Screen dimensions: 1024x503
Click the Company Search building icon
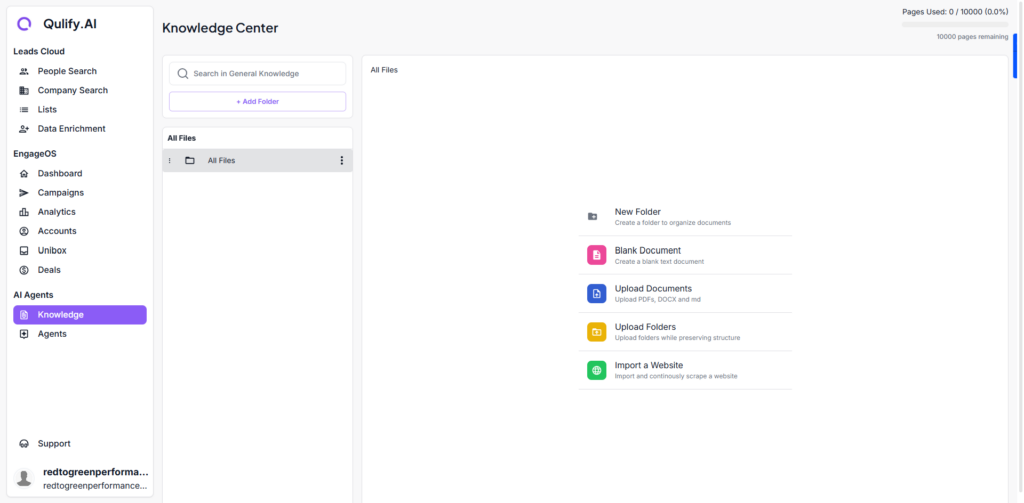point(24,90)
